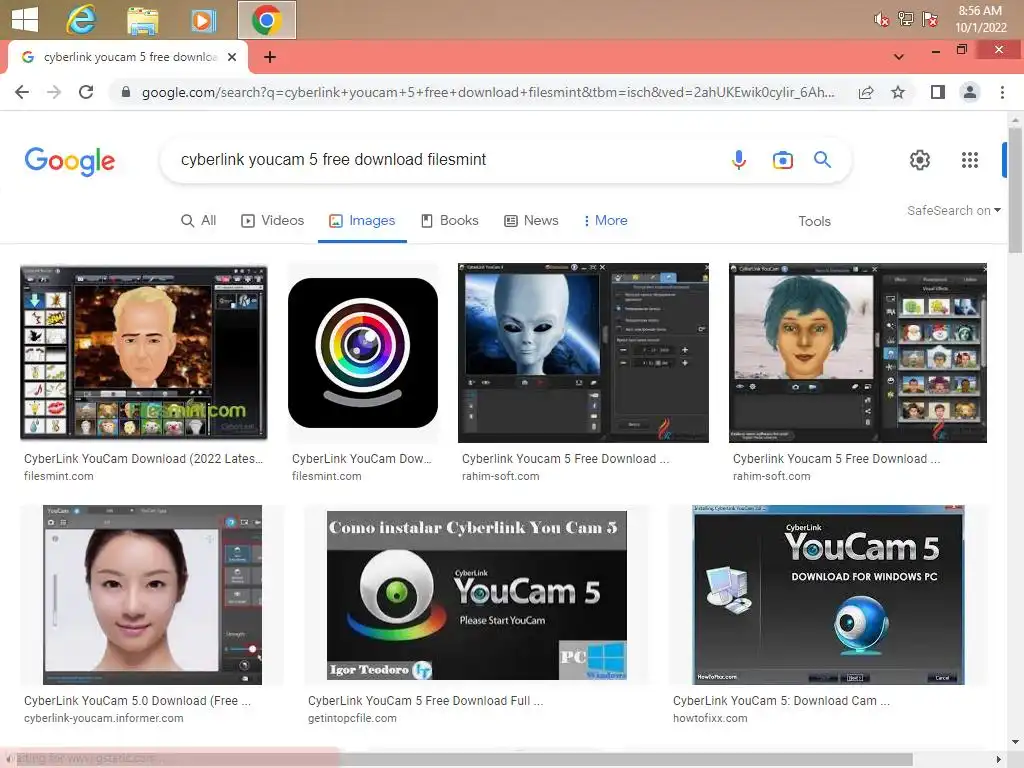Search by image using the camera icon
This screenshot has height=768, width=1024.
pos(782,160)
